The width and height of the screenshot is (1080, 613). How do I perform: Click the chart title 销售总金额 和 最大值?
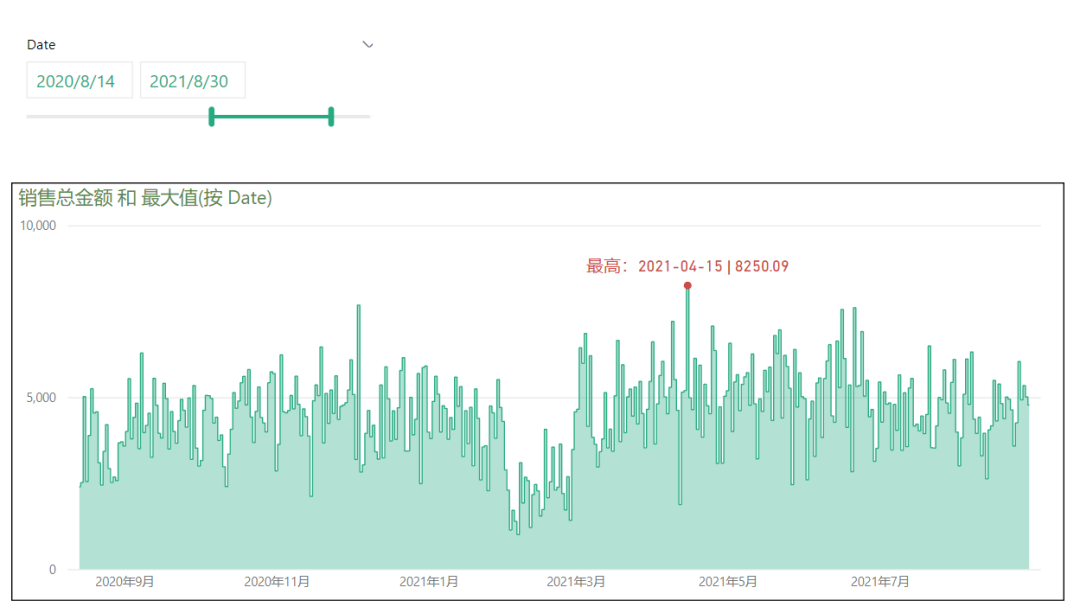click(x=145, y=198)
